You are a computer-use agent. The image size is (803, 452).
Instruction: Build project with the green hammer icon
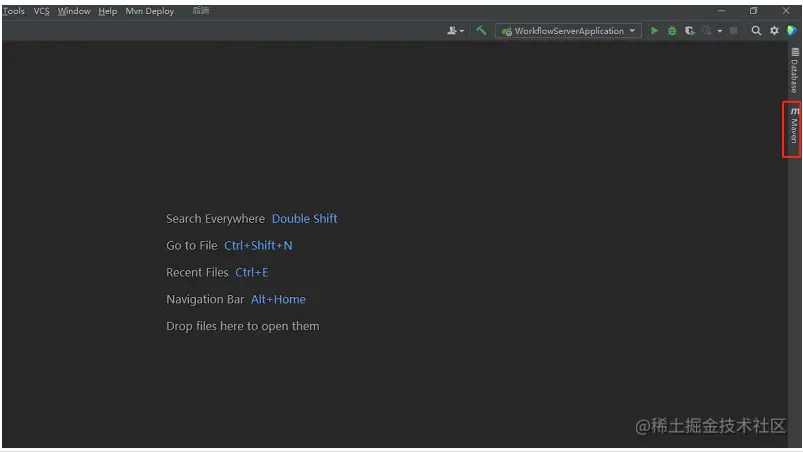[481, 30]
